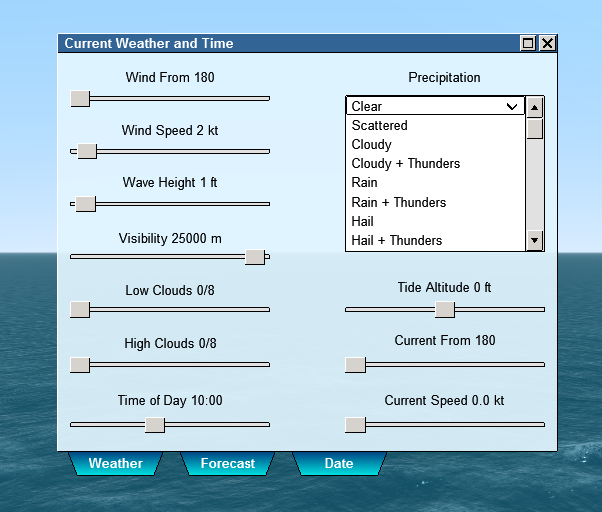
Task: Click the Wind From 180 slider handle
Action: tap(80, 99)
